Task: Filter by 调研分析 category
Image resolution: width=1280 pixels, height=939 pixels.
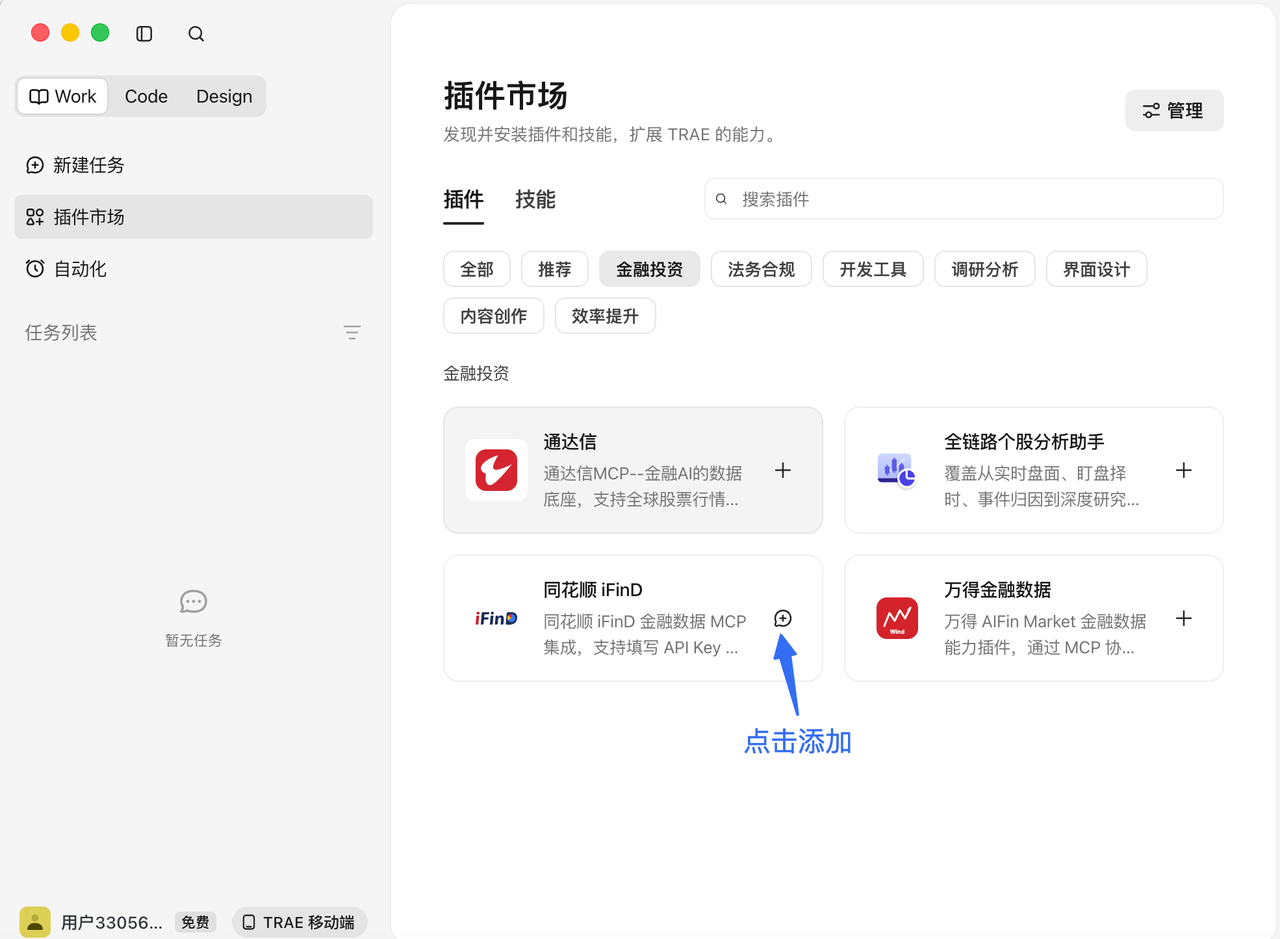Action: (985, 269)
